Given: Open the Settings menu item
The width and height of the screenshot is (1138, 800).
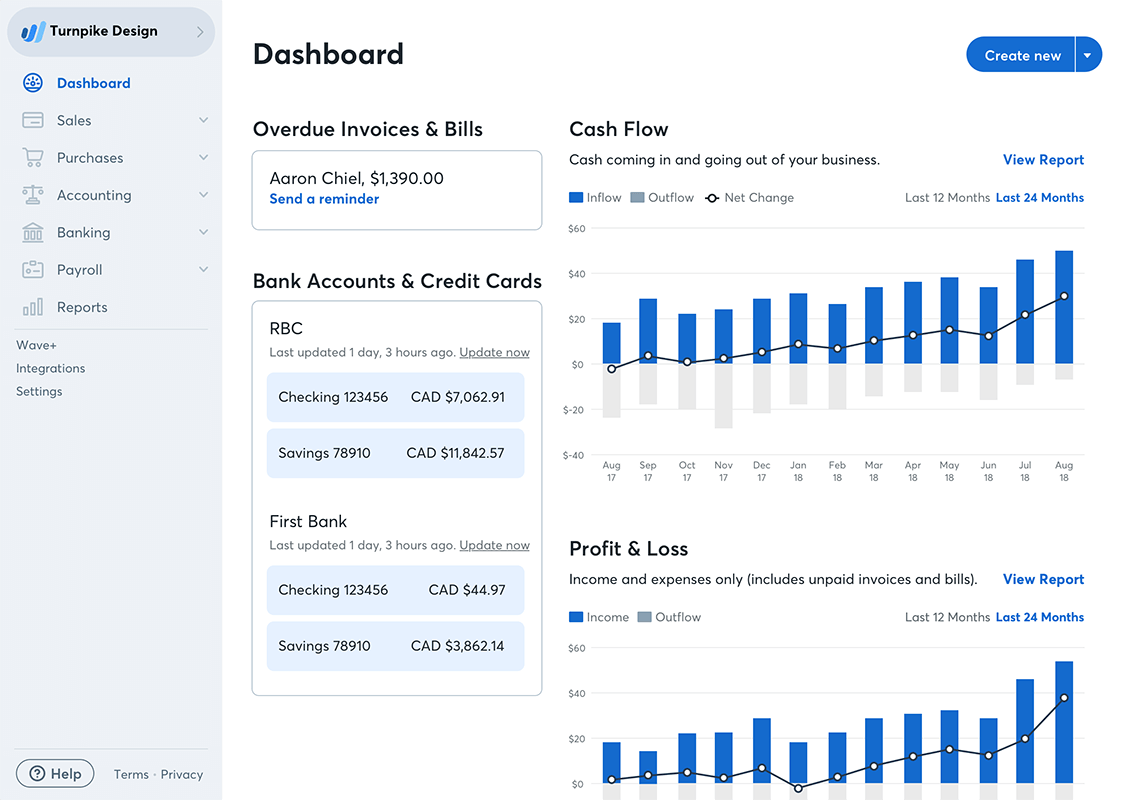Looking at the screenshot, I should [39, 391].
